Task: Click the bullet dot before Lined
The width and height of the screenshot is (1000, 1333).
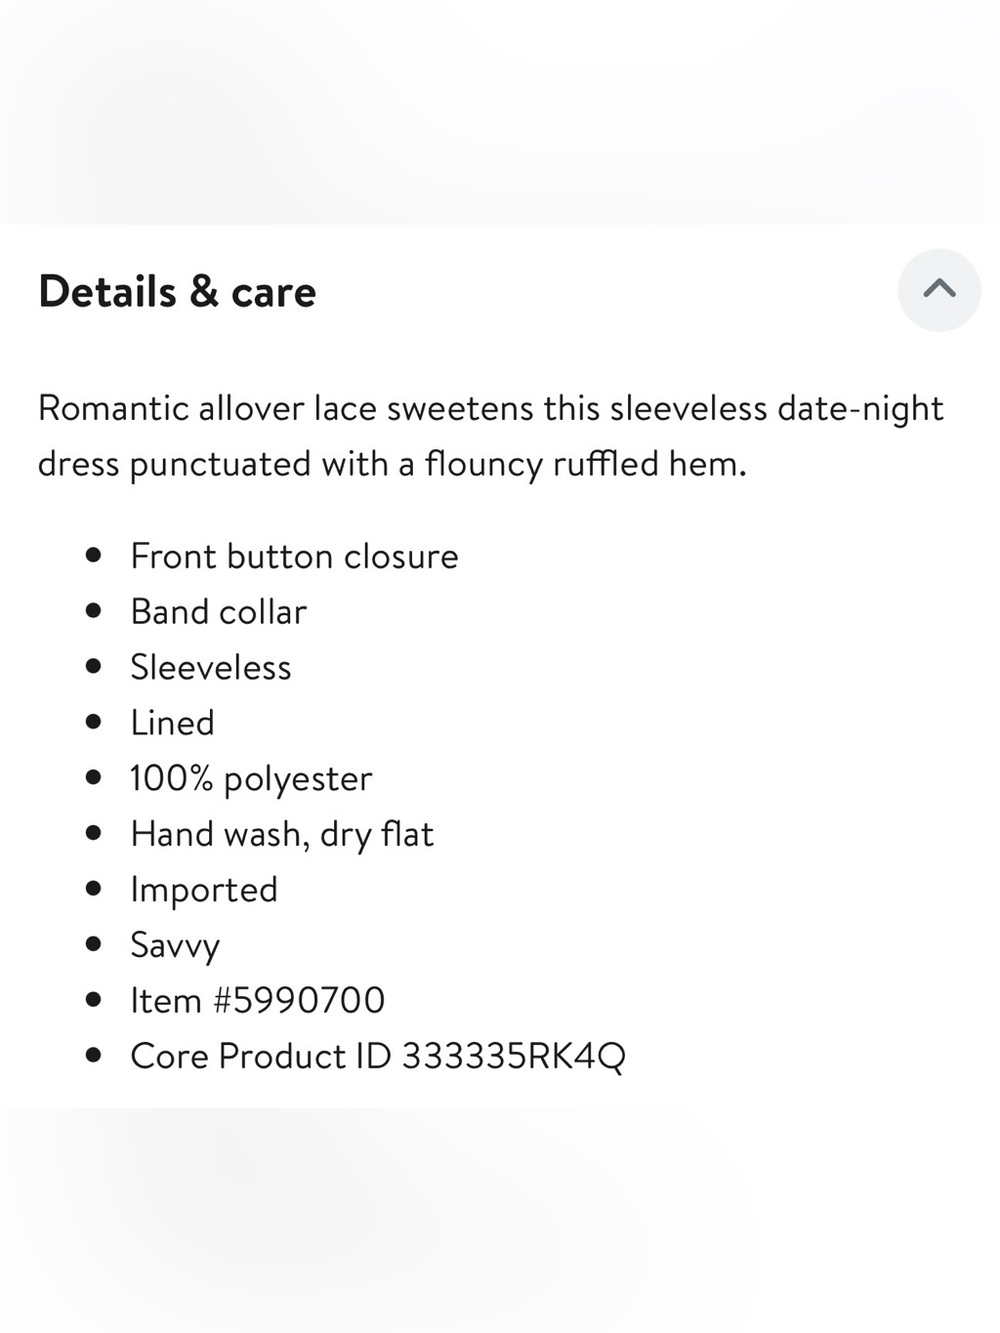Action: 94,721
